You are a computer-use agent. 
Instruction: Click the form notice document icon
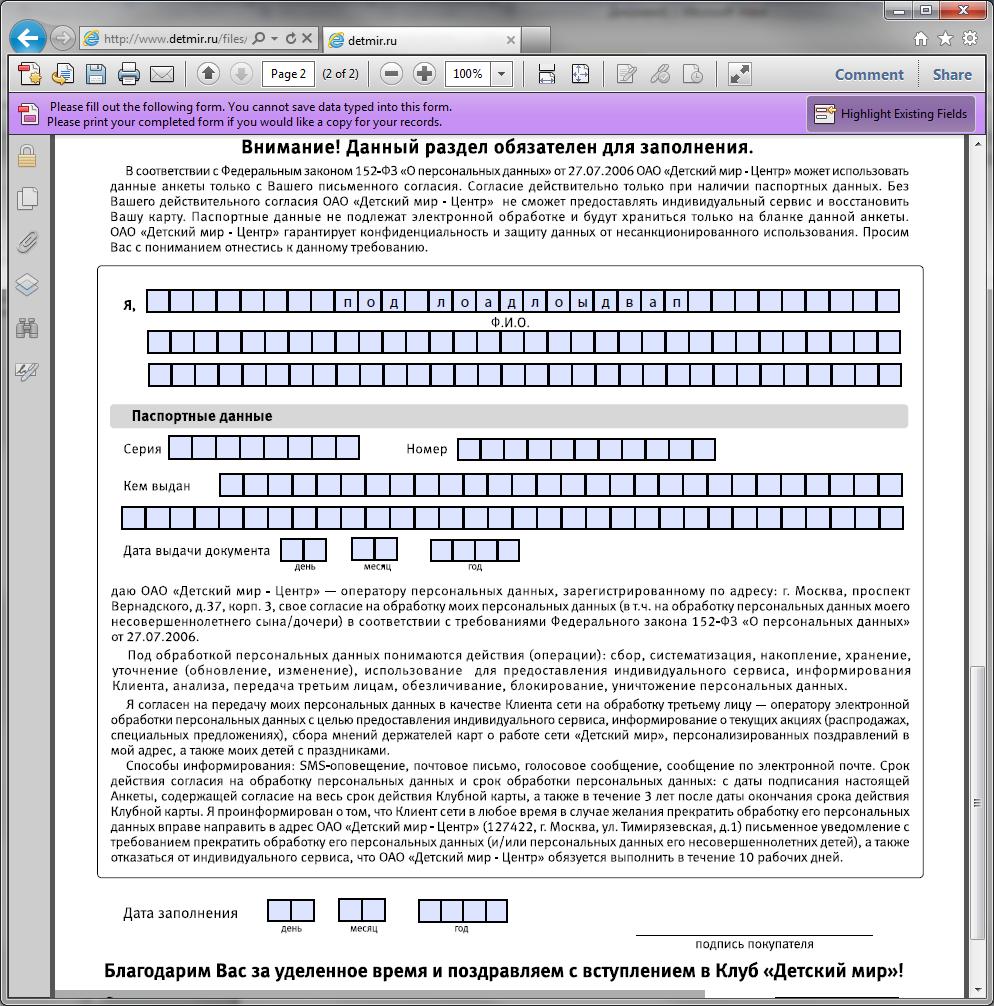[28, 114]
